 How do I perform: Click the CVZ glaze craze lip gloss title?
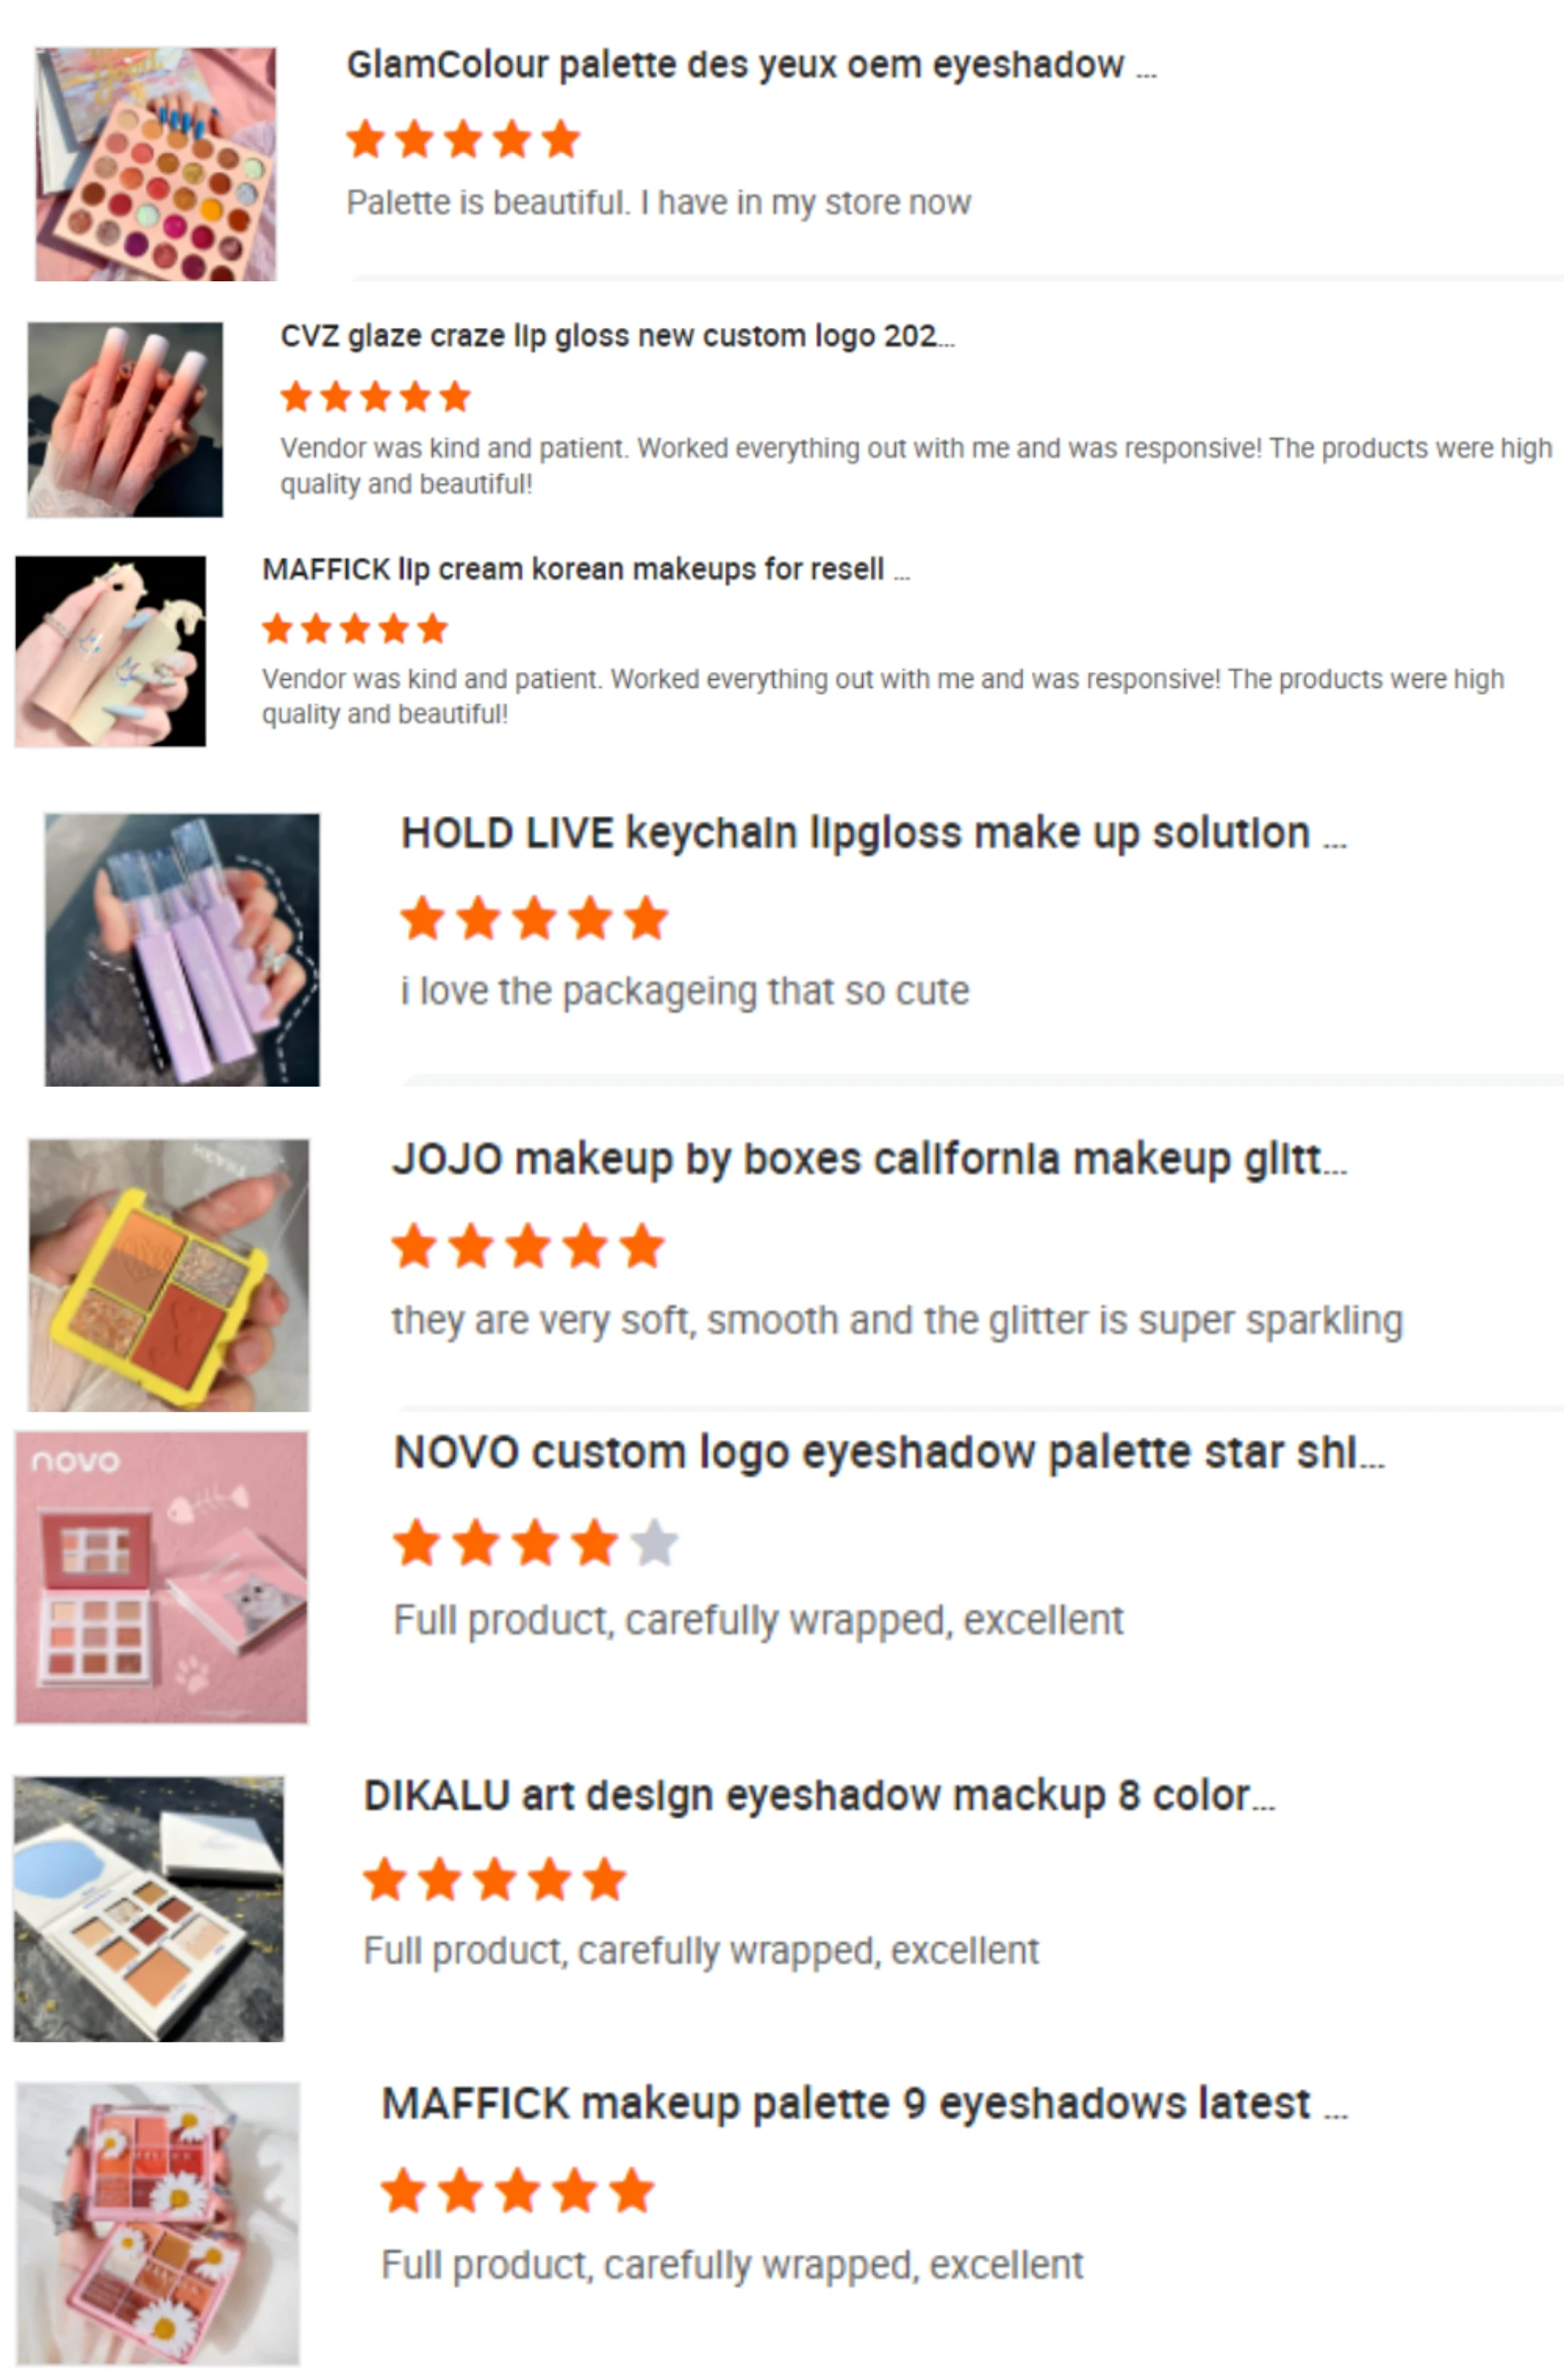(617, 336)
